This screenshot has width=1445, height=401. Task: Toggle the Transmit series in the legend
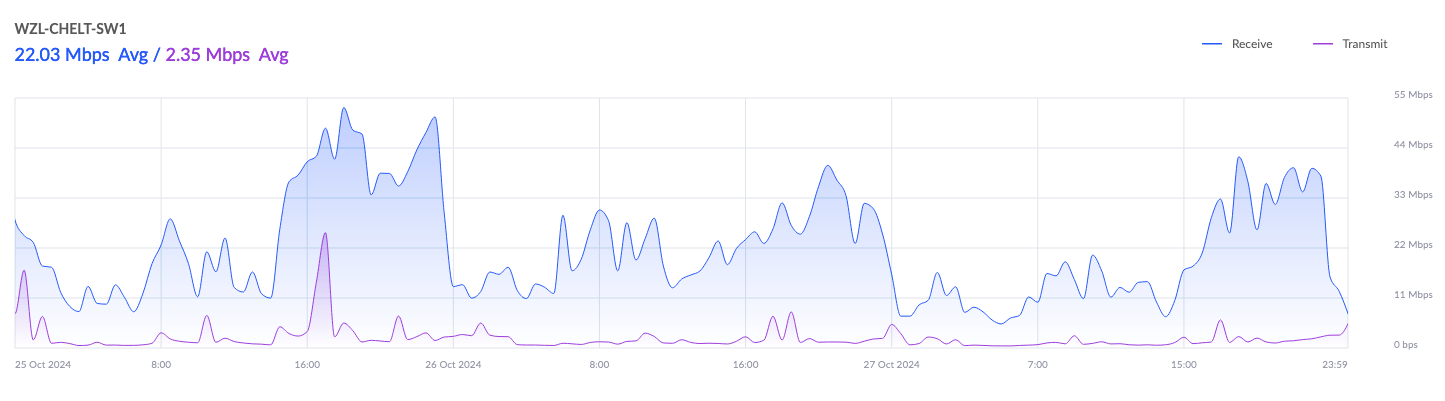click(1364, 44)
